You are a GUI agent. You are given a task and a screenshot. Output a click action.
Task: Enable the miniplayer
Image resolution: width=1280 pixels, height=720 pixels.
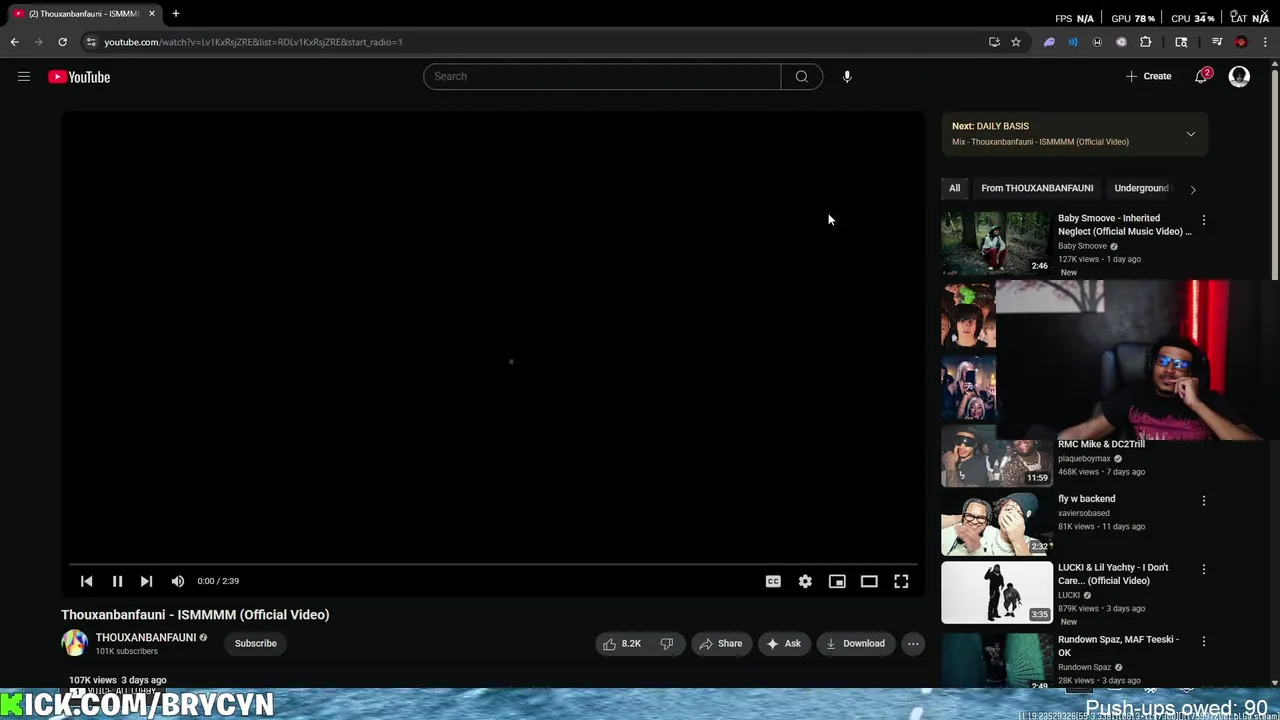click(837, 581)
